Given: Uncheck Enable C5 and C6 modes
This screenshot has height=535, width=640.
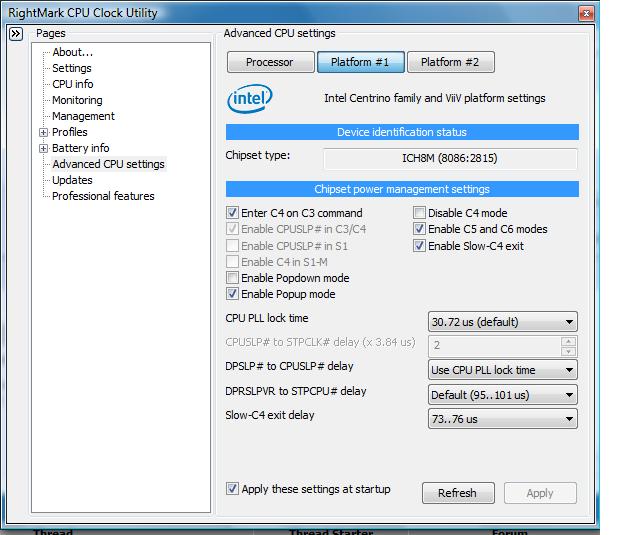Looking at the screenshot, I should [419, 229].
